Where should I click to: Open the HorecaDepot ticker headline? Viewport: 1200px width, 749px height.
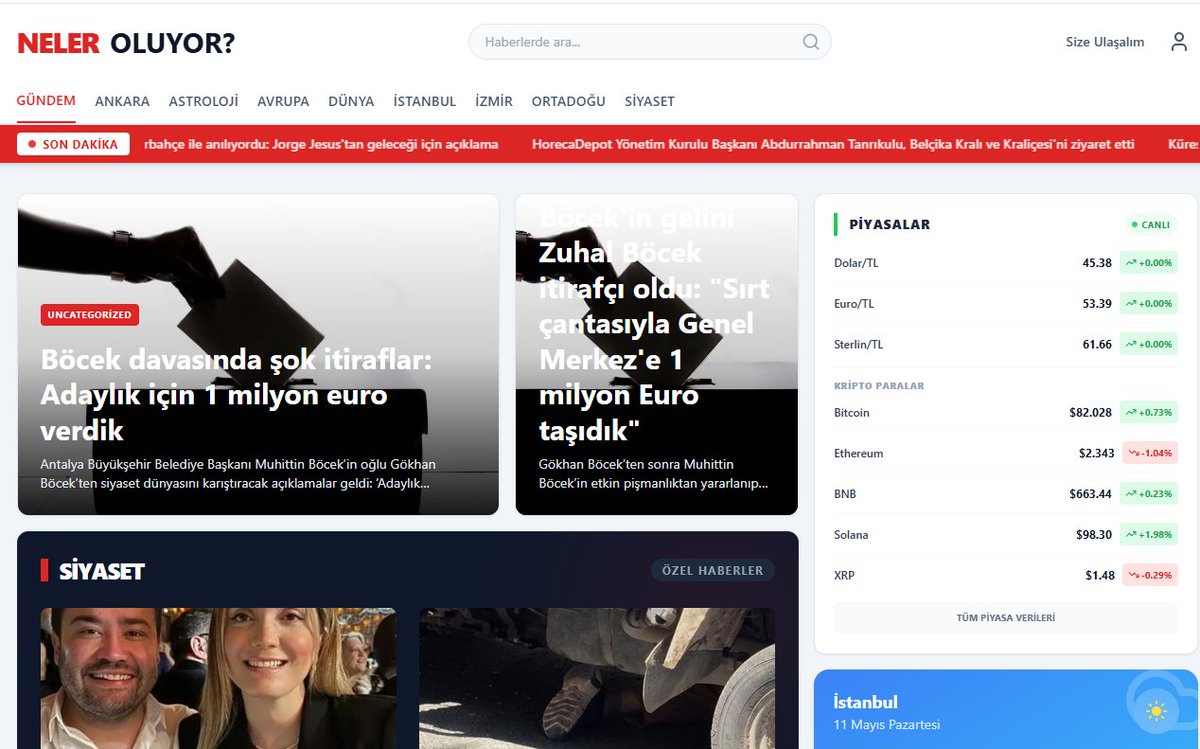(x=833, y=144)
